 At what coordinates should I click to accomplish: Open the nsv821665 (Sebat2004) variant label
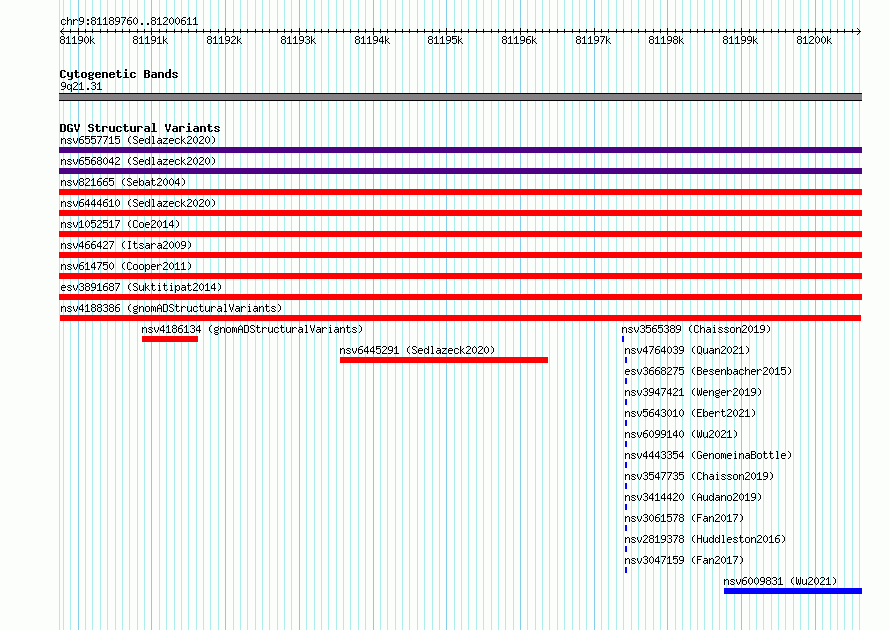click(x=123, y=182)
